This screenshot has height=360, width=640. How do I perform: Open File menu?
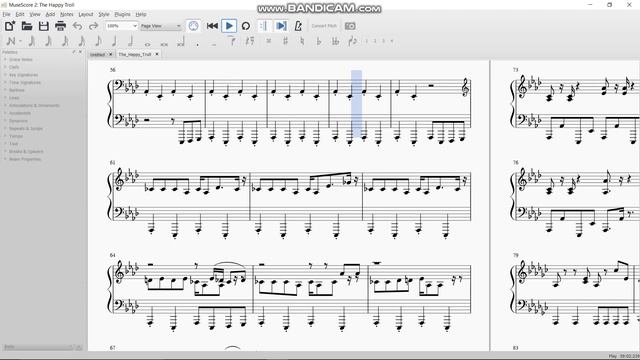(x=7, y=14)
